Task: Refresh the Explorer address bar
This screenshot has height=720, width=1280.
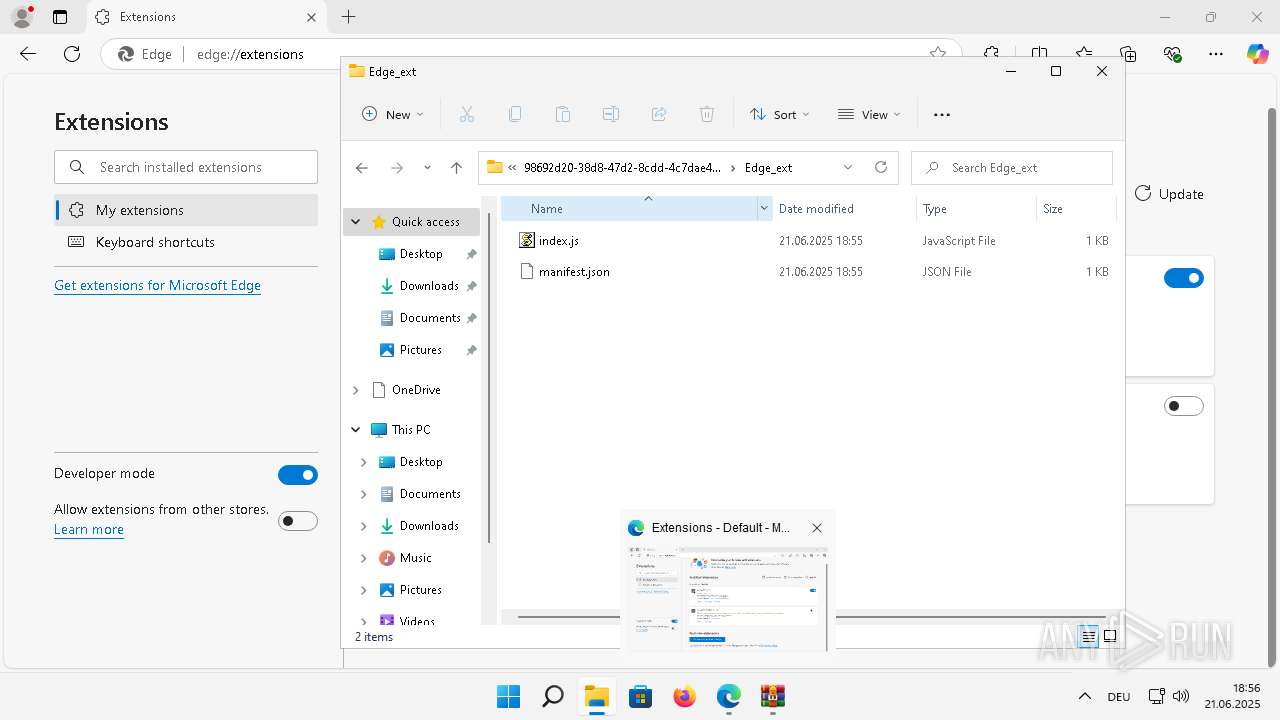Action: [x=881, y=167]
